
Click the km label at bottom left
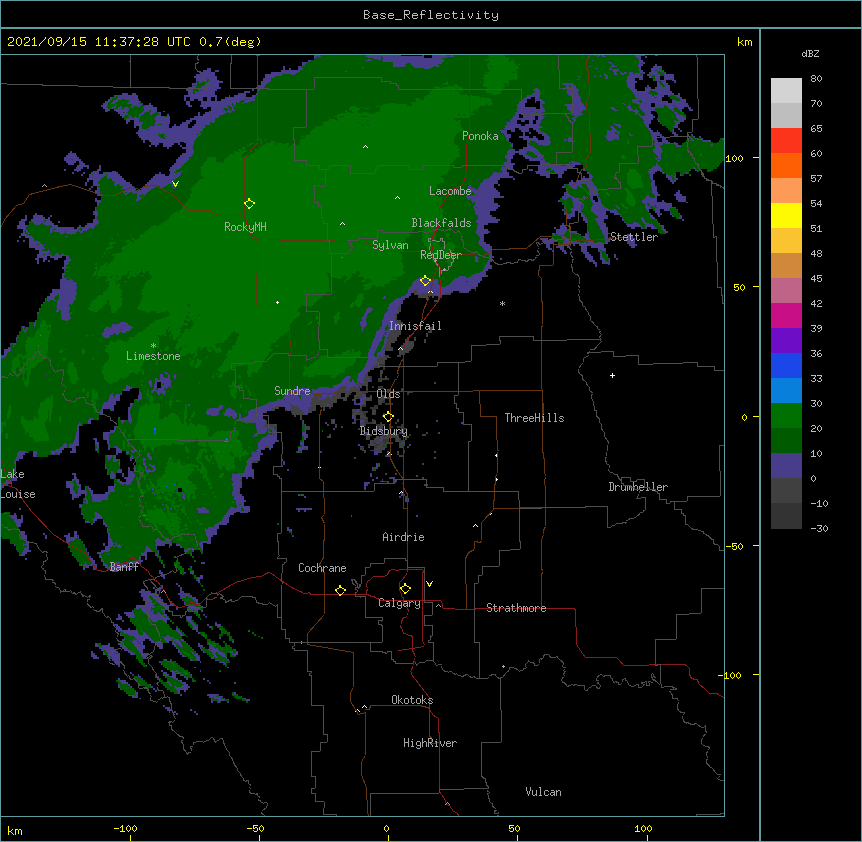15,830
